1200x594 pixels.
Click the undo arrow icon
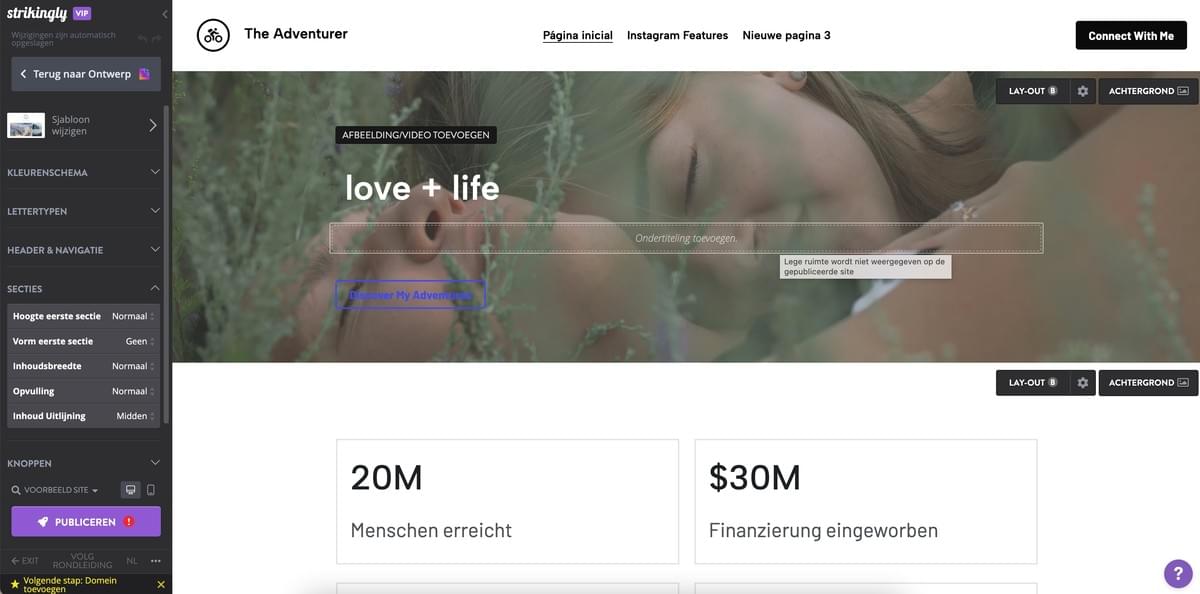pos(142,38)
